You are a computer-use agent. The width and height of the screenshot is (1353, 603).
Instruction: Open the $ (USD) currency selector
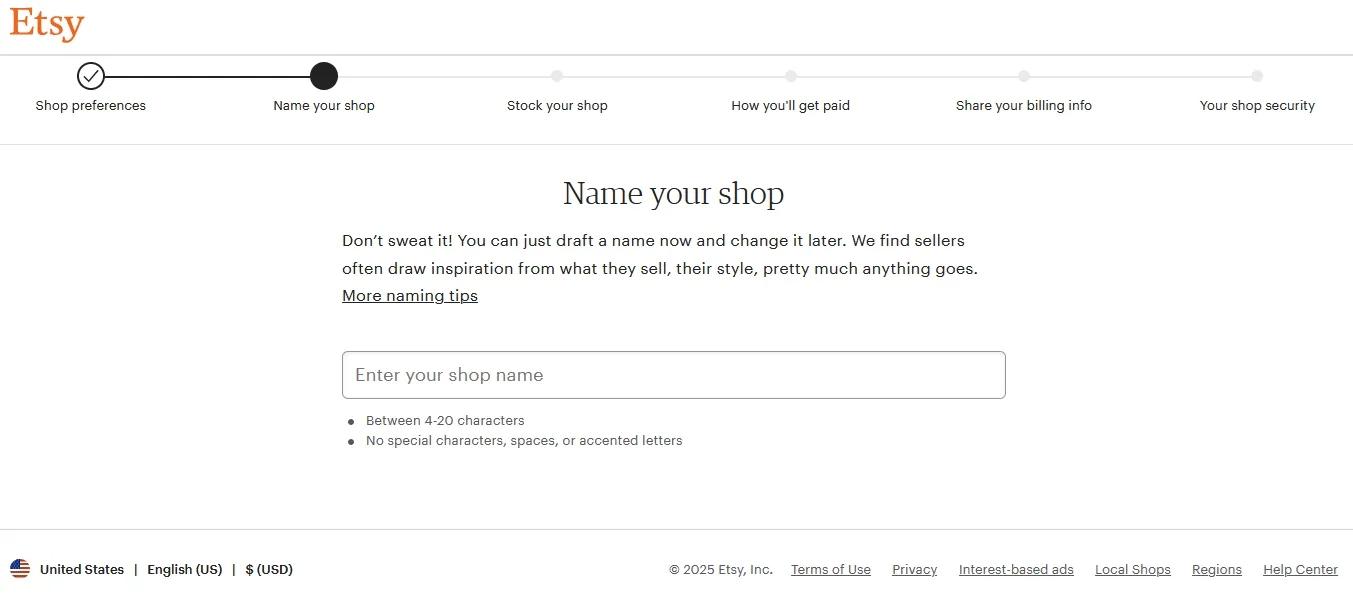pos(269,570)
